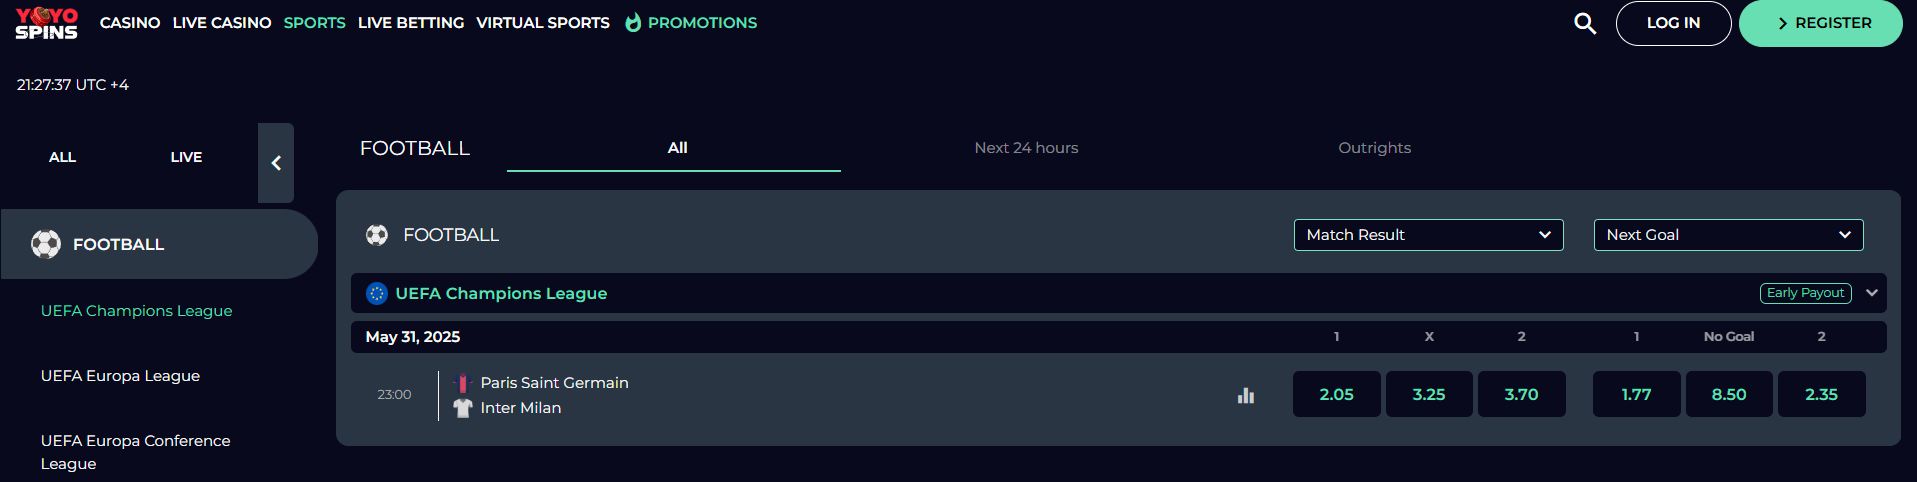The width and height of the screenshot is (1917, 482).
Task: Select Live Betting in top menu
Action: click(x=411, y=22)
